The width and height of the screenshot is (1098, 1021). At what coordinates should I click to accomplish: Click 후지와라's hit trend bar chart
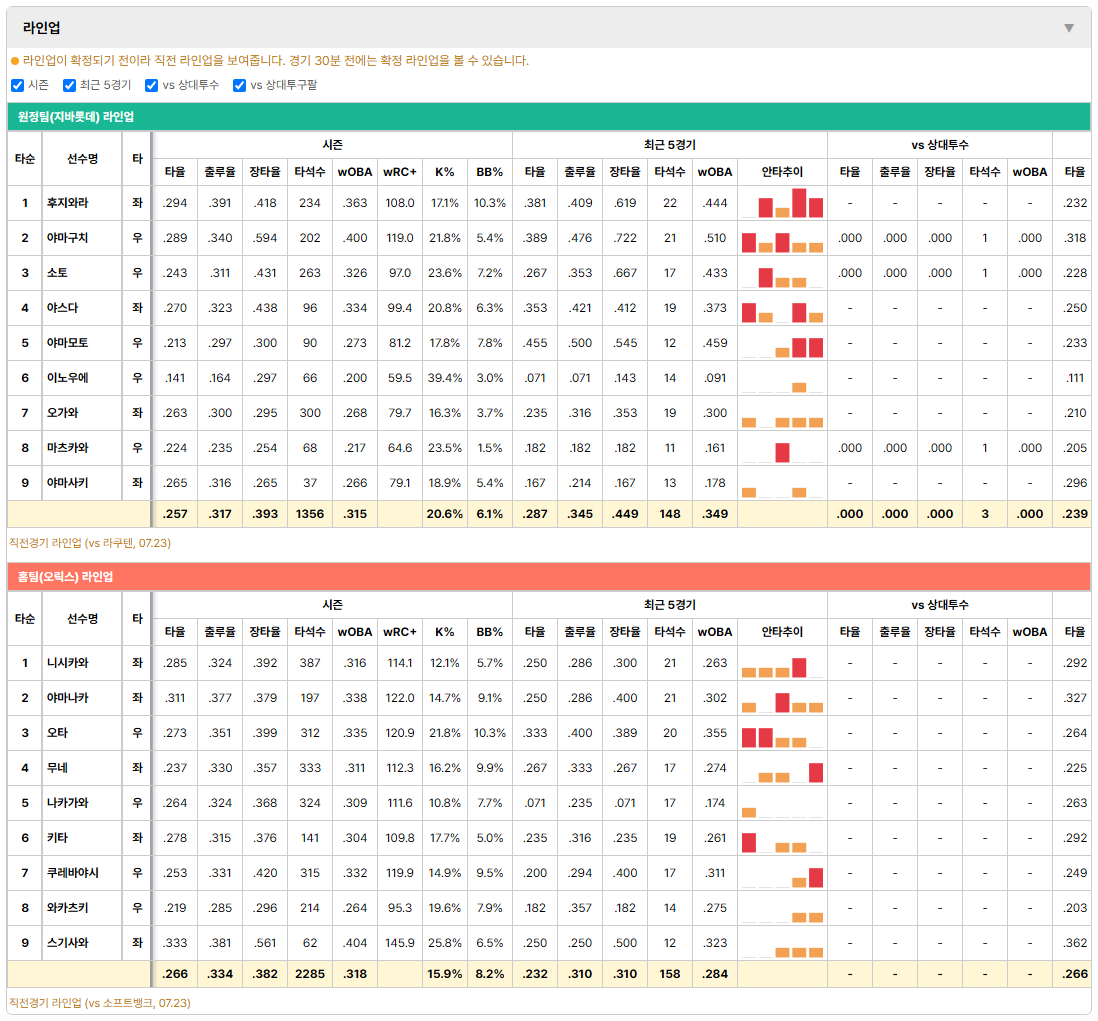782,203
